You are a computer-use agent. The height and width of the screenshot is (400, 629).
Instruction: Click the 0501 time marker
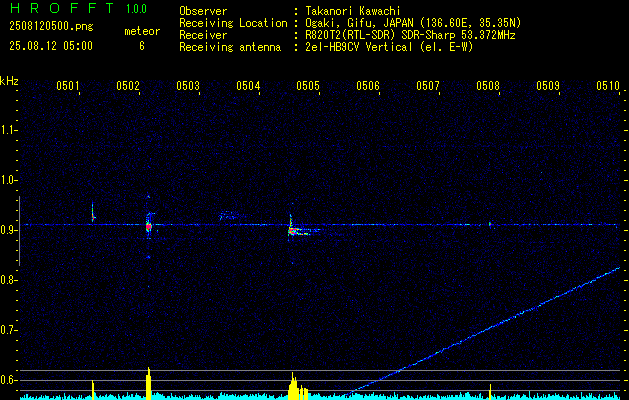[x=67, y=85]
